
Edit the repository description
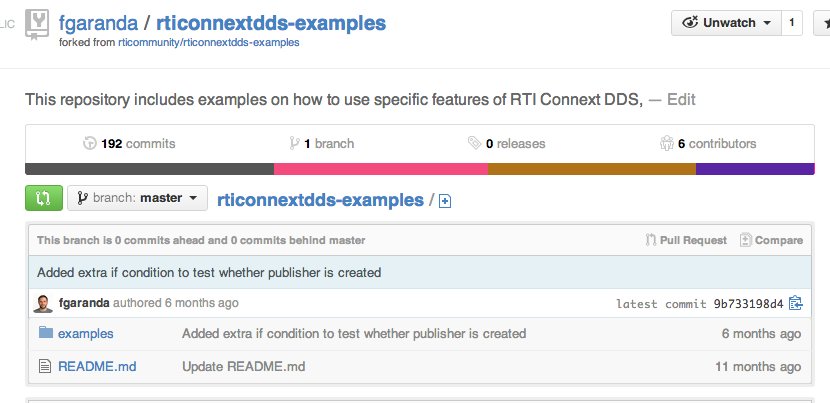click(x=681, y=99)
